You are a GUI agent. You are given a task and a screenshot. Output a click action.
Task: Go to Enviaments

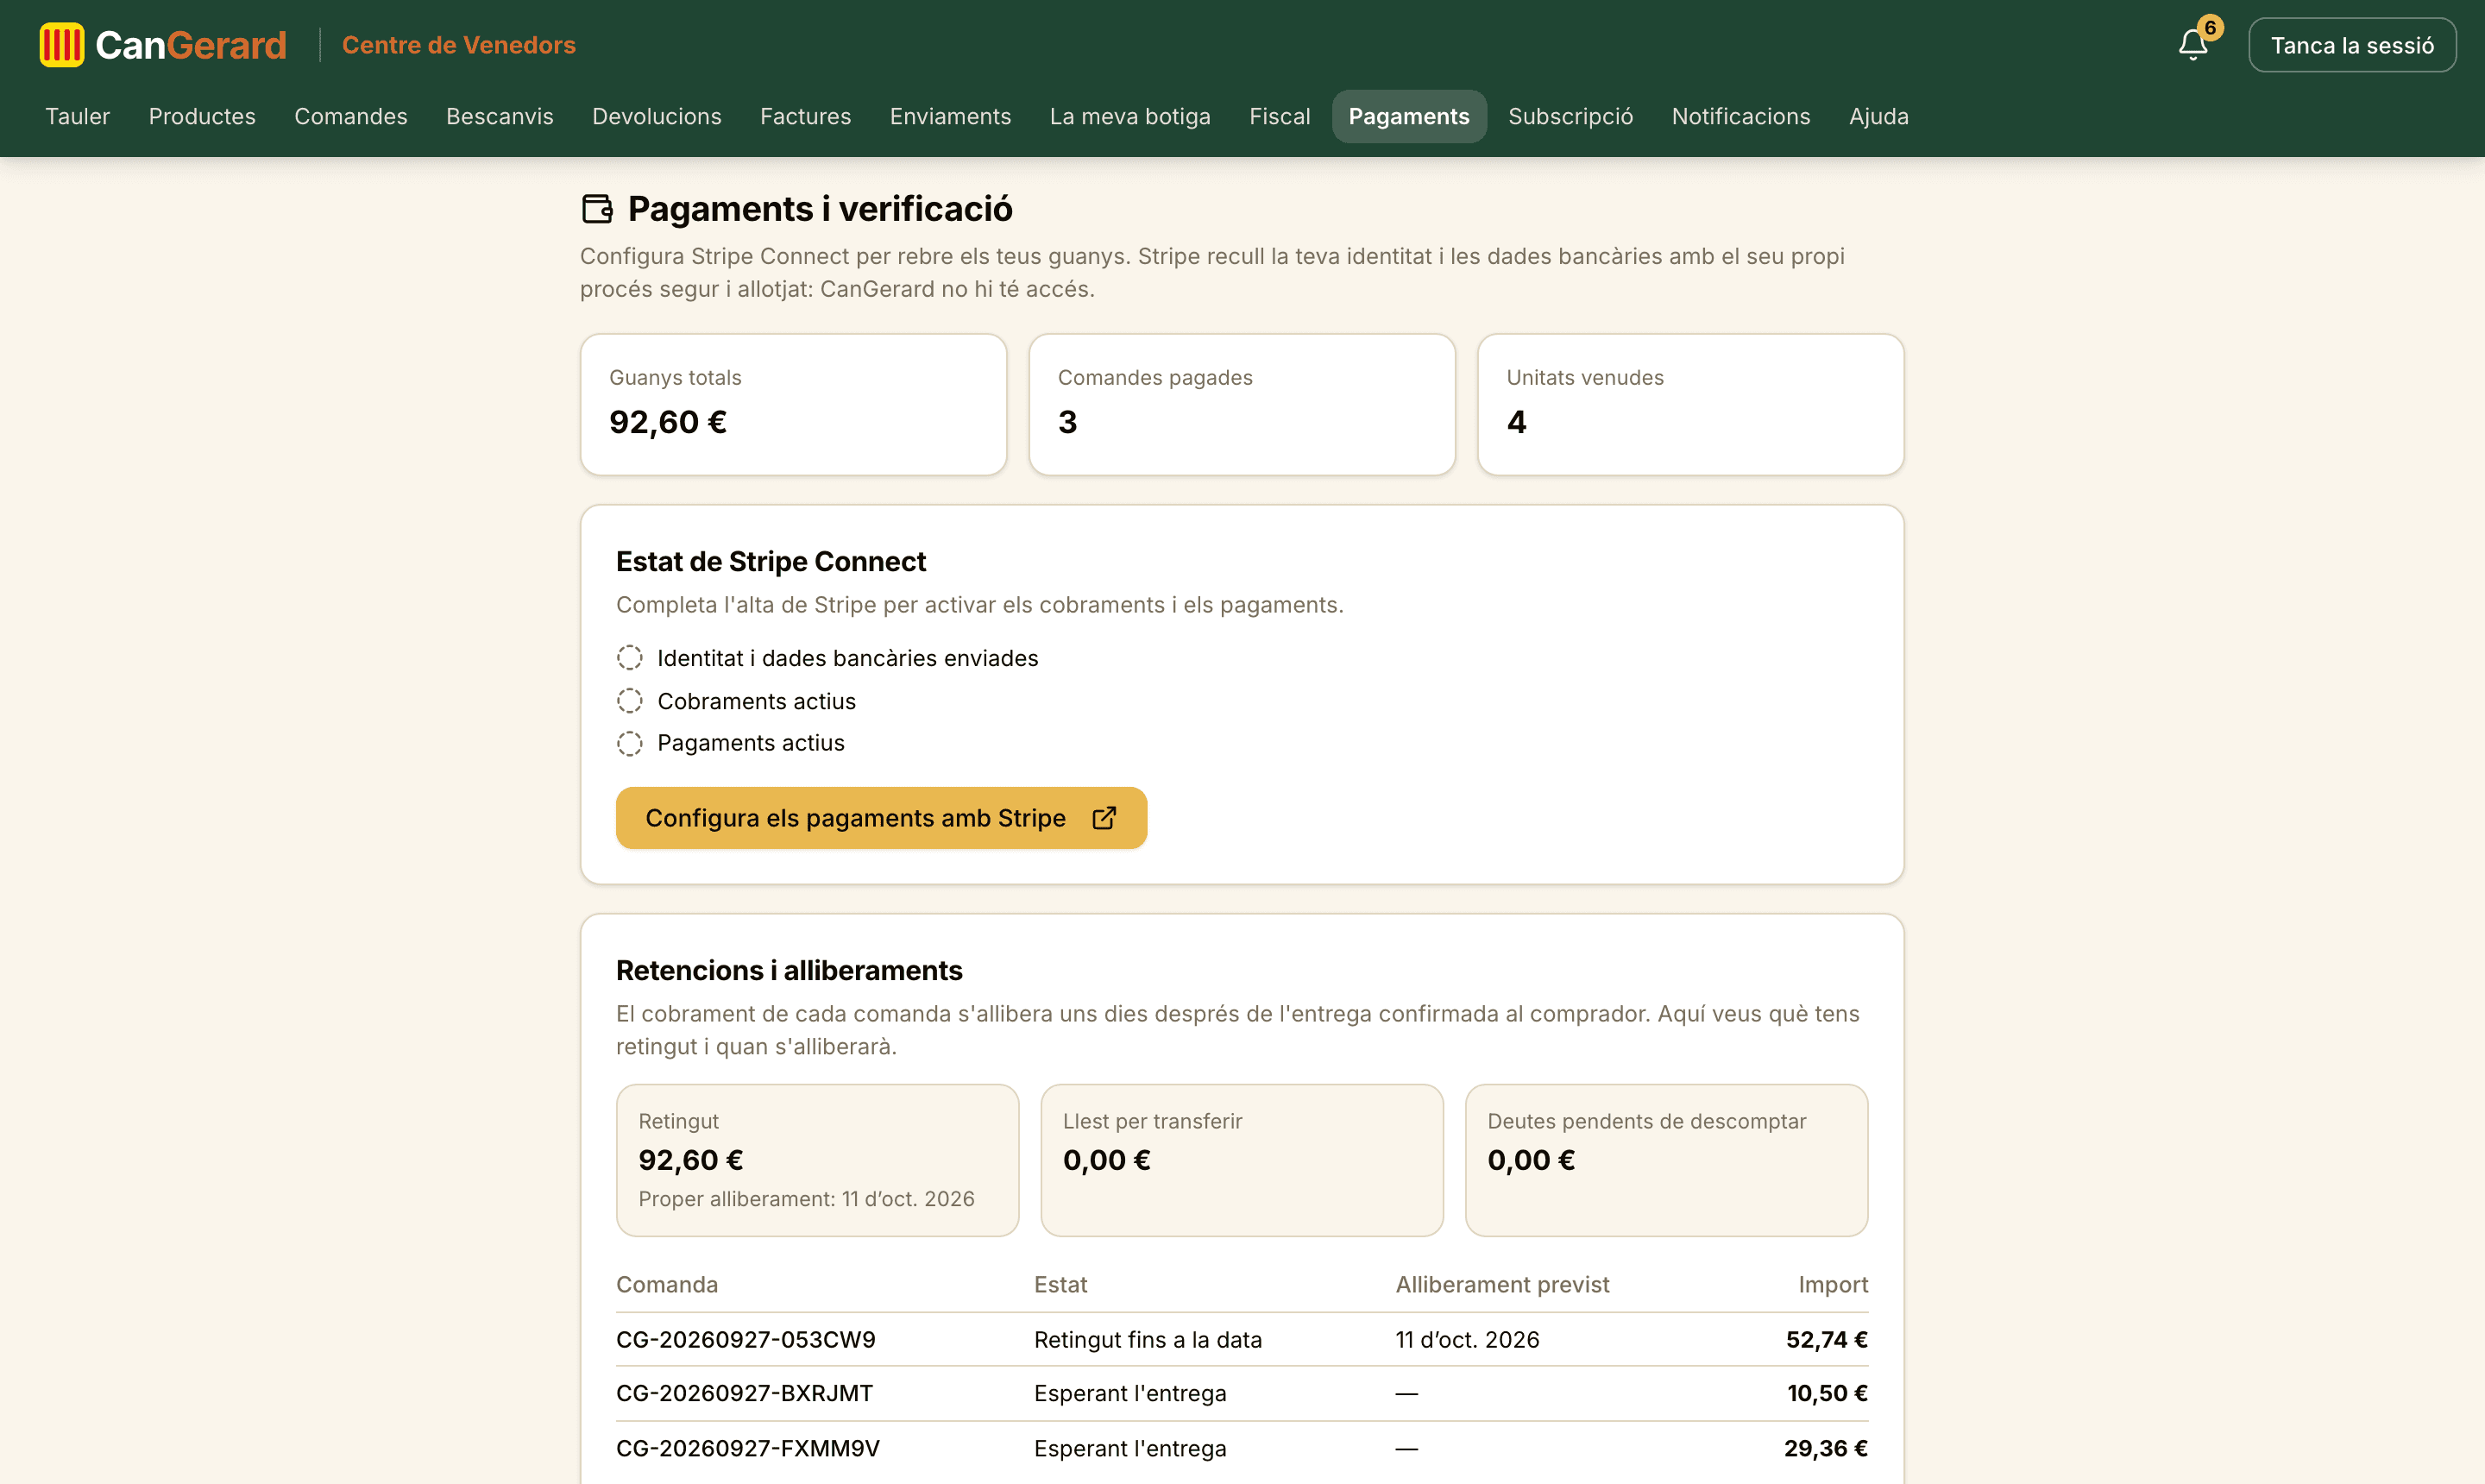tap(951, 116)
